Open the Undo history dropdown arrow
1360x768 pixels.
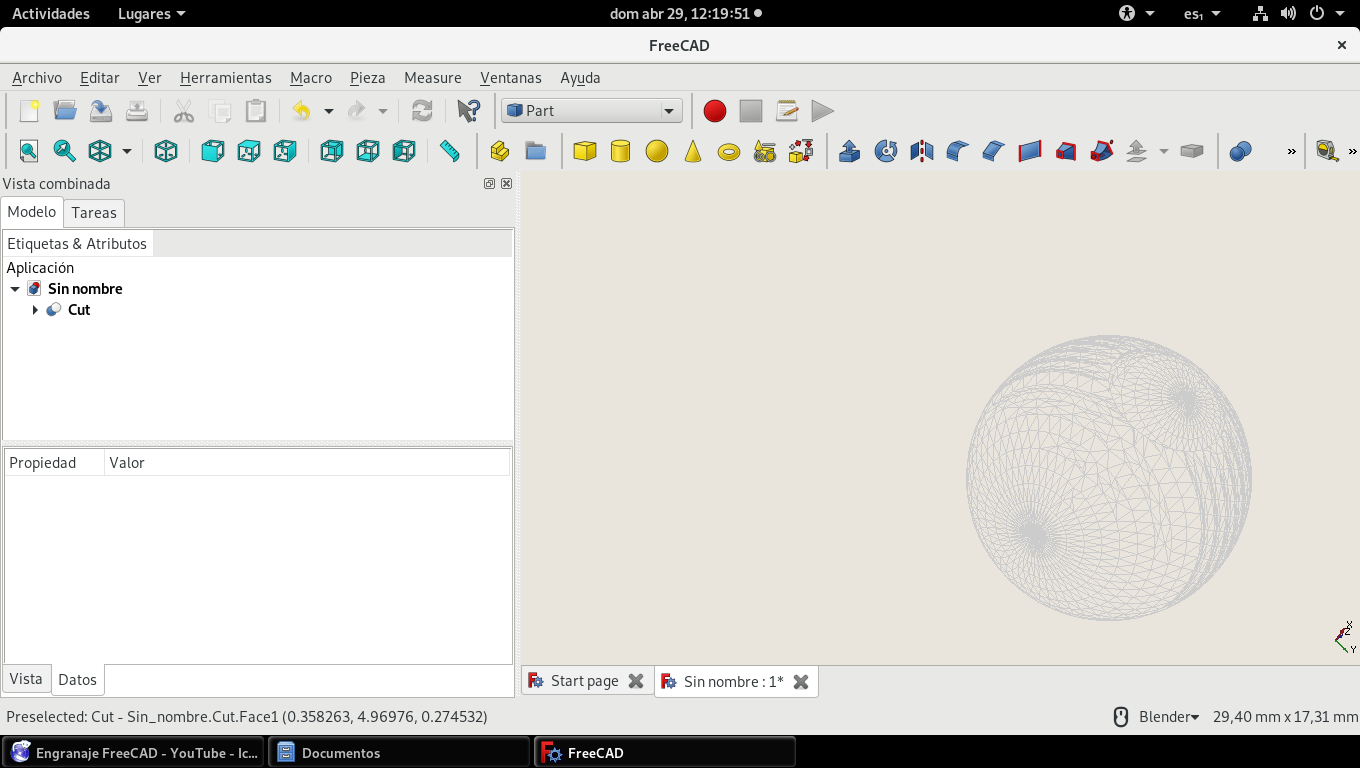(x=328, y=111)
